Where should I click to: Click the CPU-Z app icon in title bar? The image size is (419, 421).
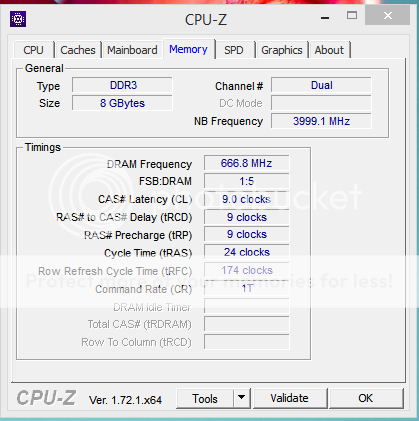(x=18, y=19)
